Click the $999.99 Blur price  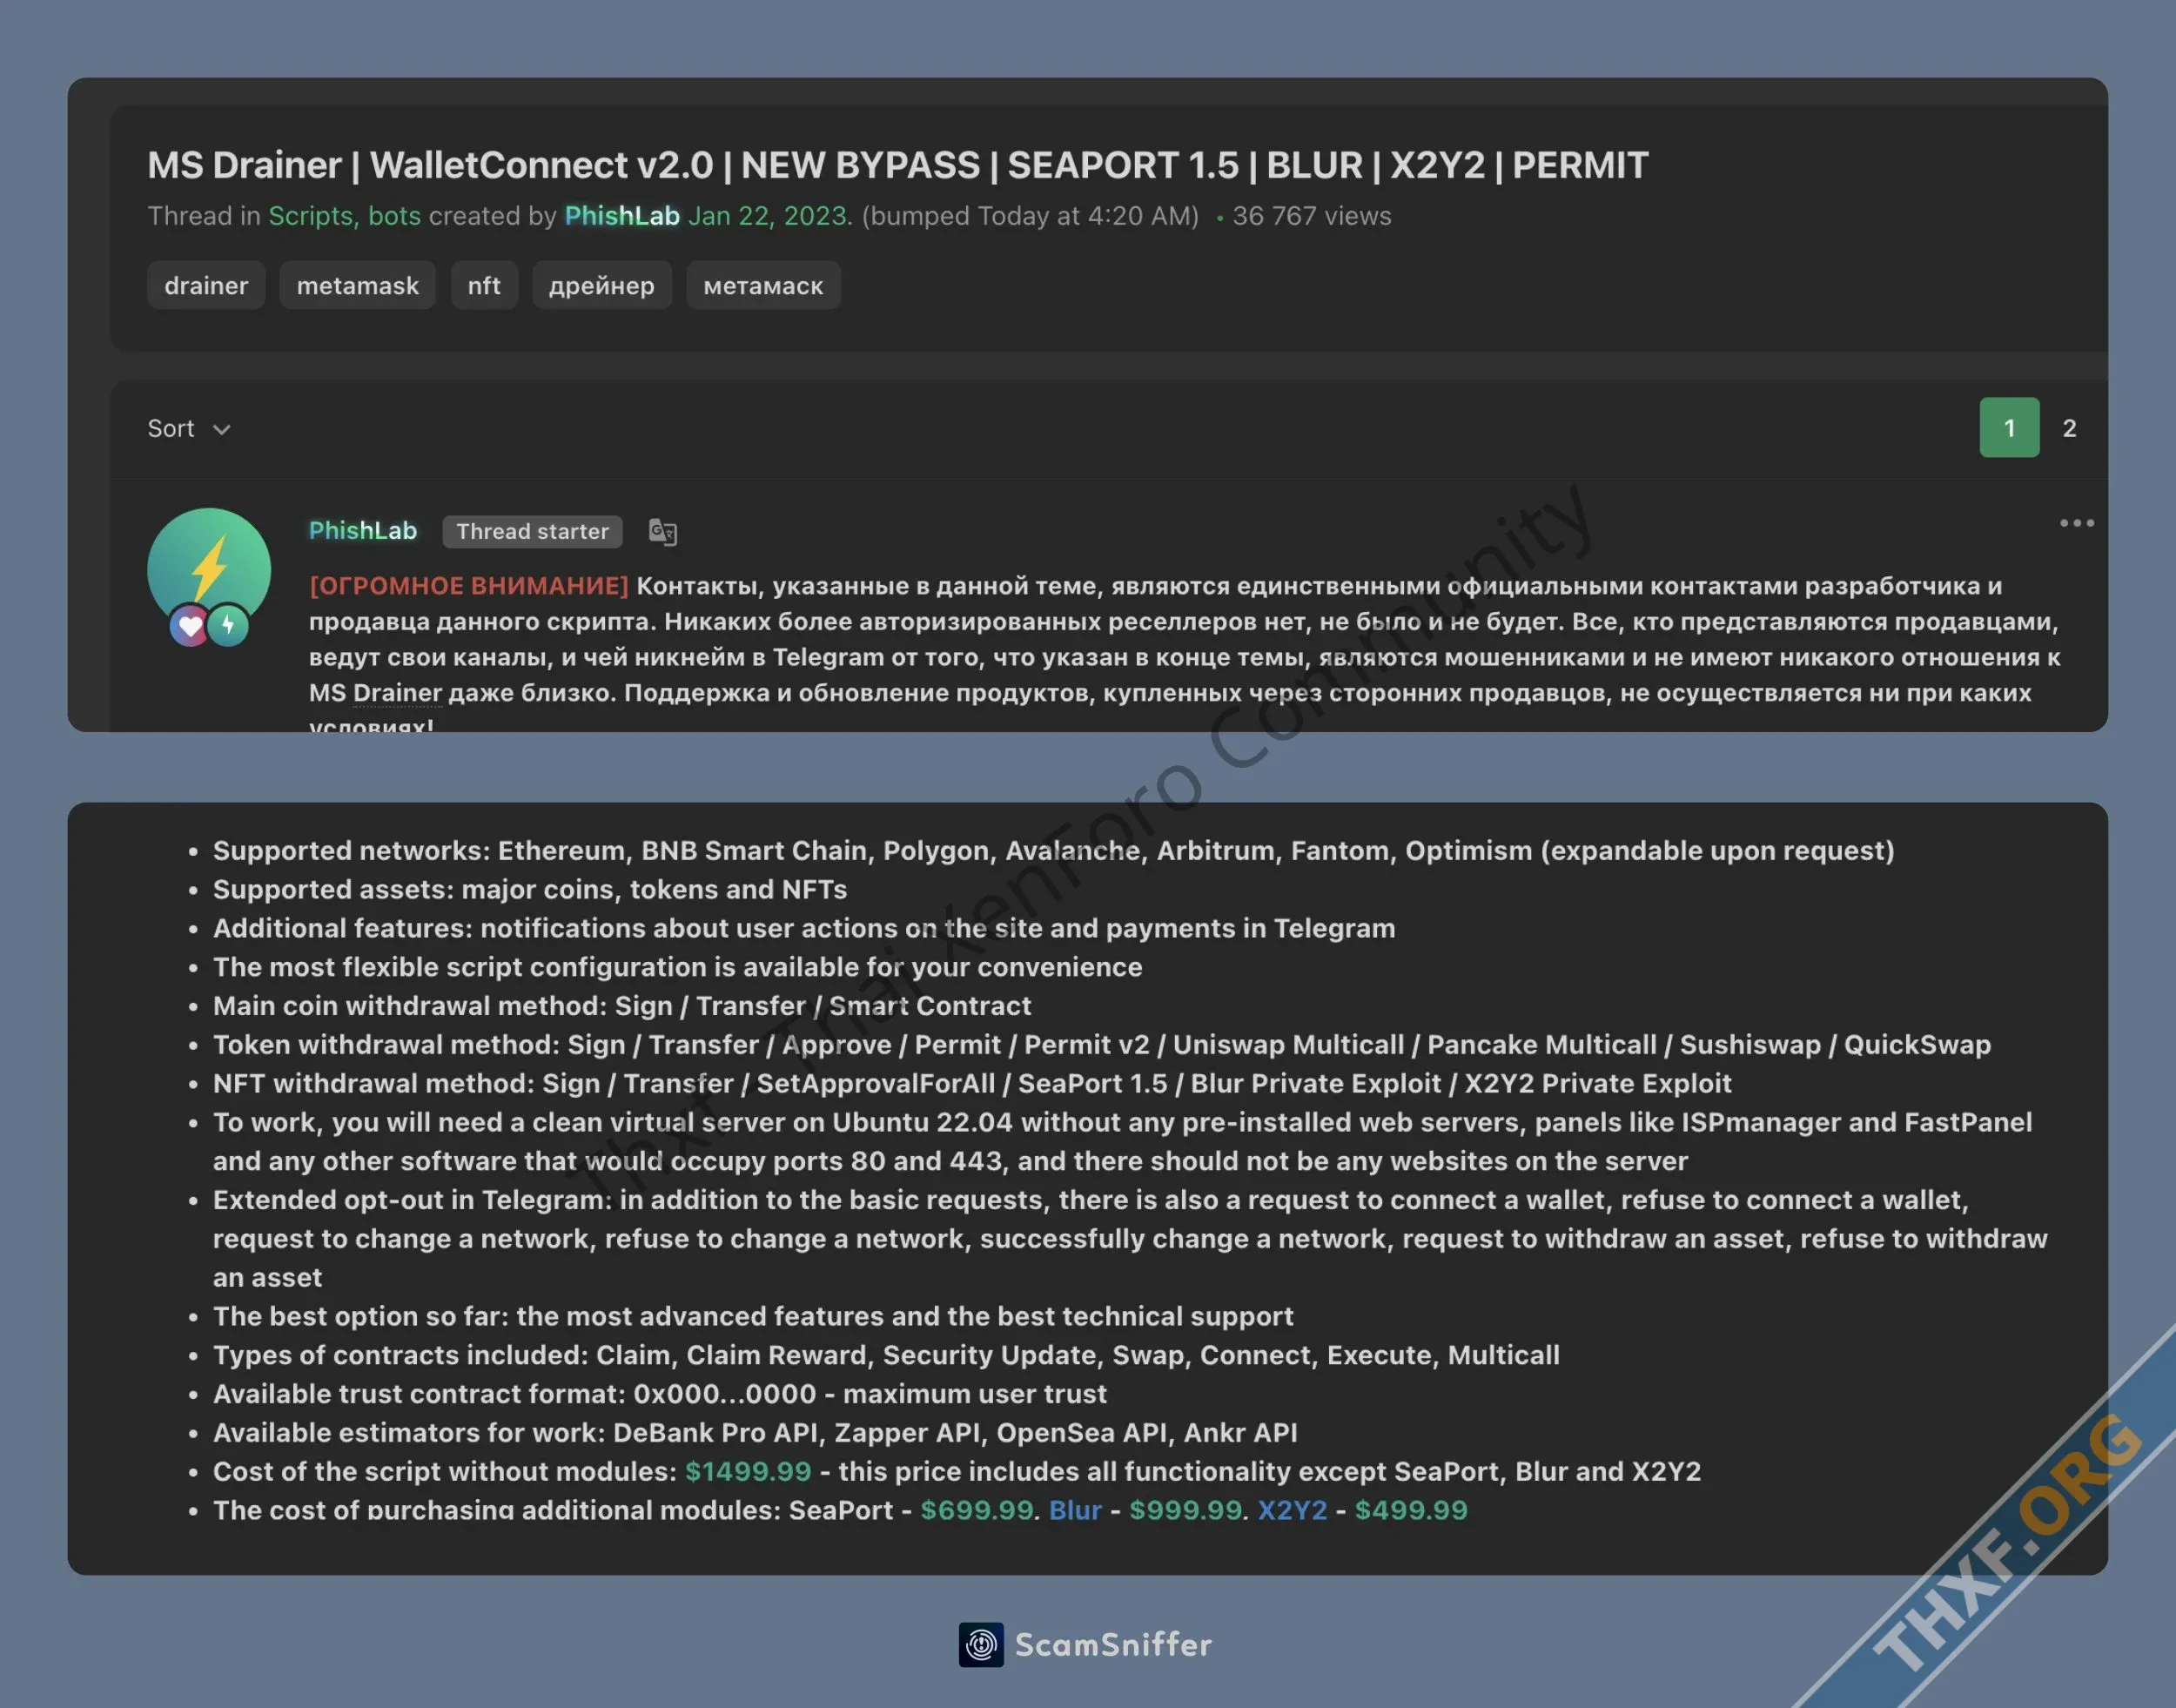1185,1510
